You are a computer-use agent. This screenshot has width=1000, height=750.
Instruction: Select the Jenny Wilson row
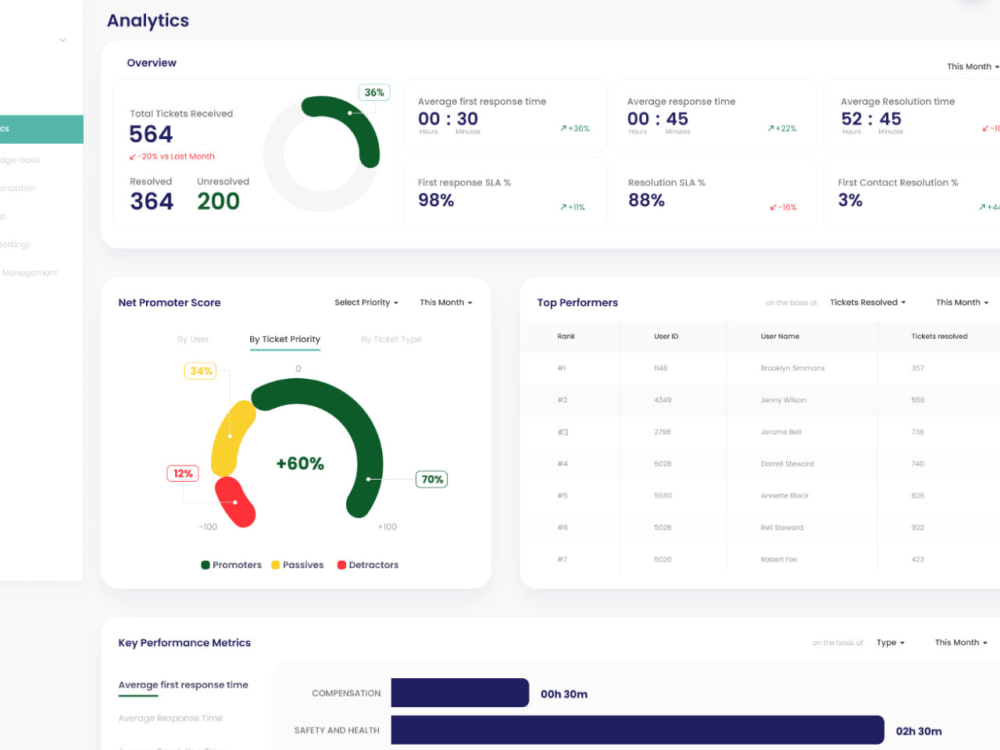(x=760, y=400)
